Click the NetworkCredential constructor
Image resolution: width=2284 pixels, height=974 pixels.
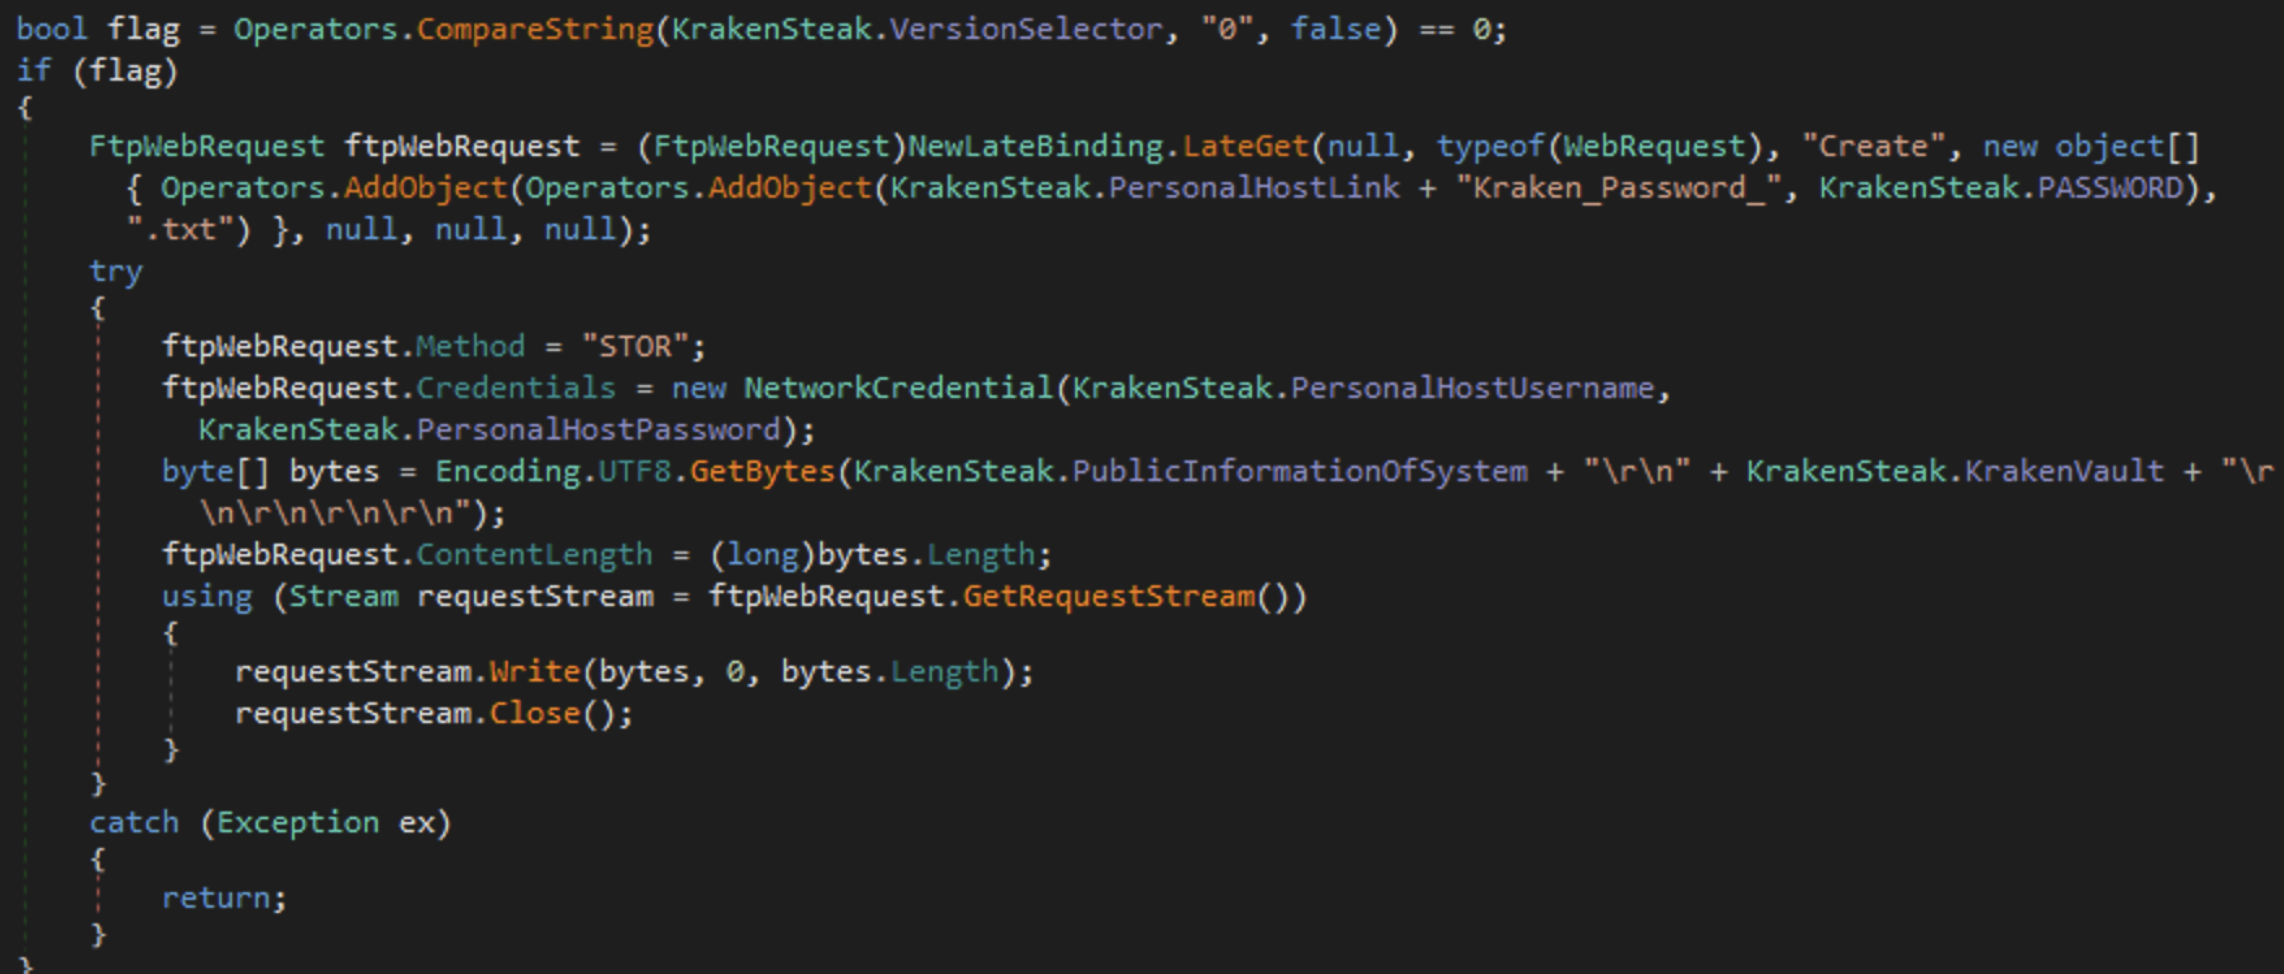[x=898, y=388]
